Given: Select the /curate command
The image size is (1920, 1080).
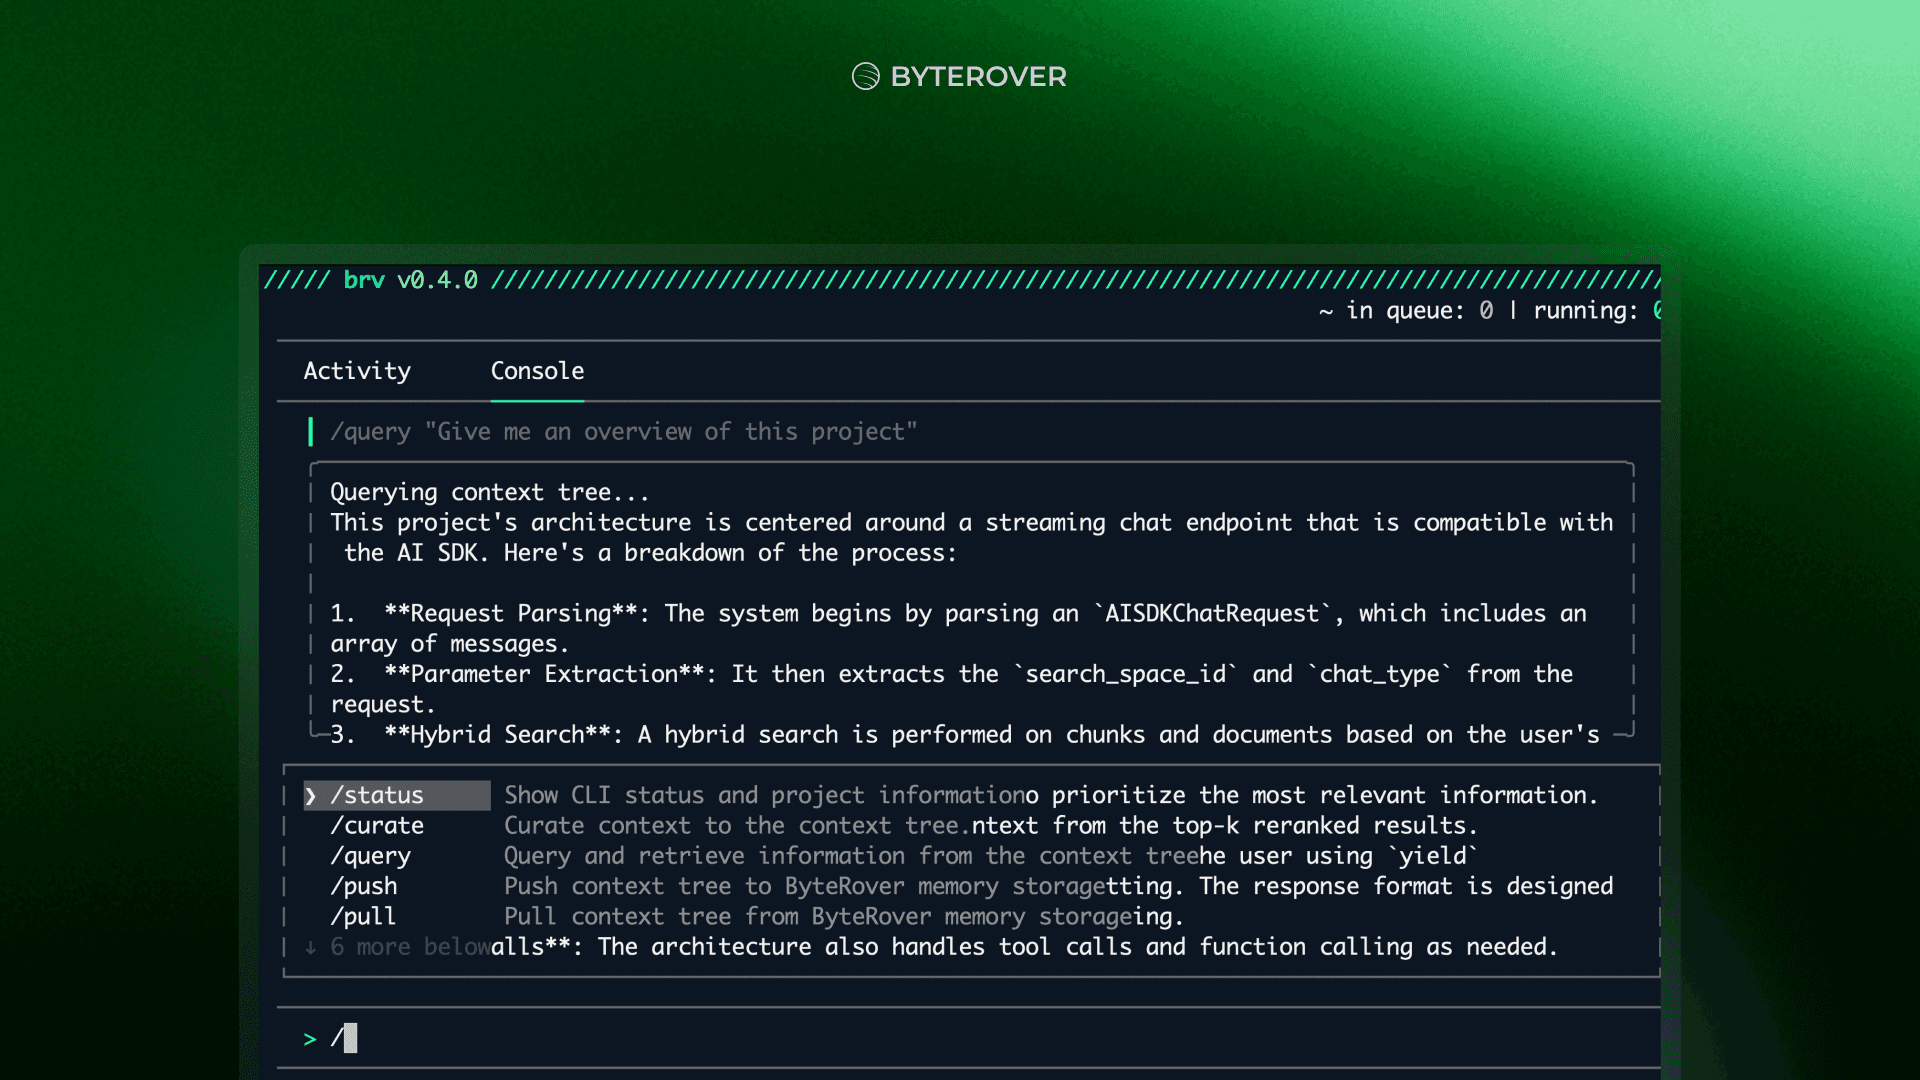Looking at the screenshot, I should (377, 826).
